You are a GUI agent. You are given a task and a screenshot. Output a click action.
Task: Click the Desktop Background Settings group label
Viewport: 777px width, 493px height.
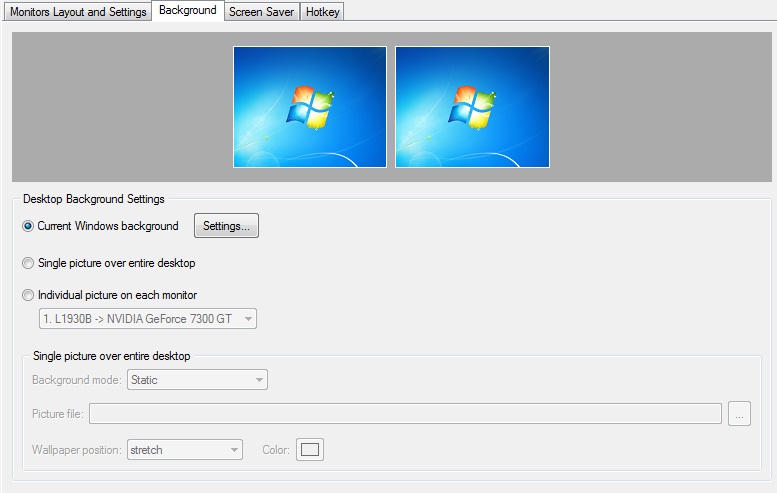tap(94, 199)
